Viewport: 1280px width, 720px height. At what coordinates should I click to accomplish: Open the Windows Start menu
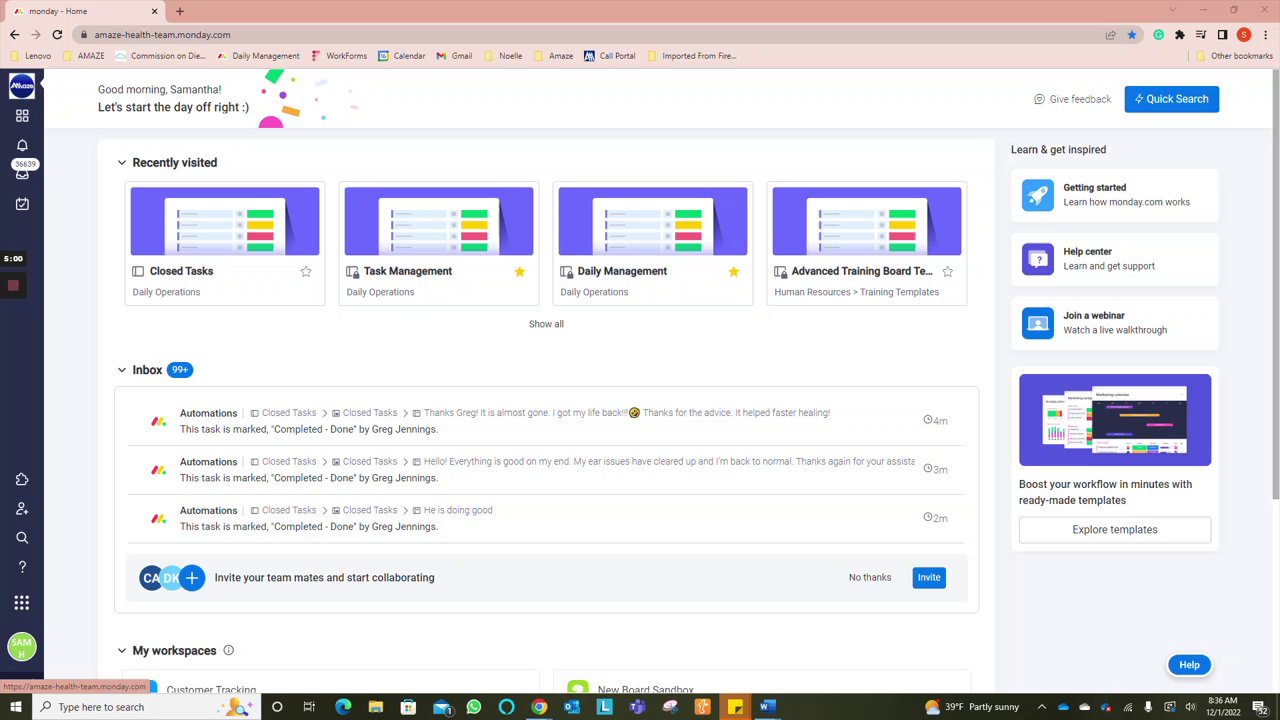click(x=16, y=707)
